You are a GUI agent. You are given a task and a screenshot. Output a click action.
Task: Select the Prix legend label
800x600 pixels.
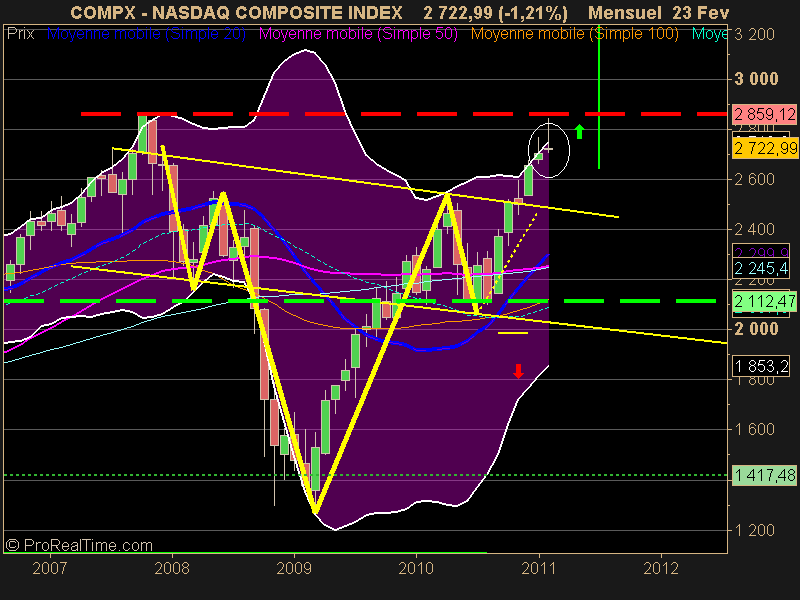[x=20, y=34]
